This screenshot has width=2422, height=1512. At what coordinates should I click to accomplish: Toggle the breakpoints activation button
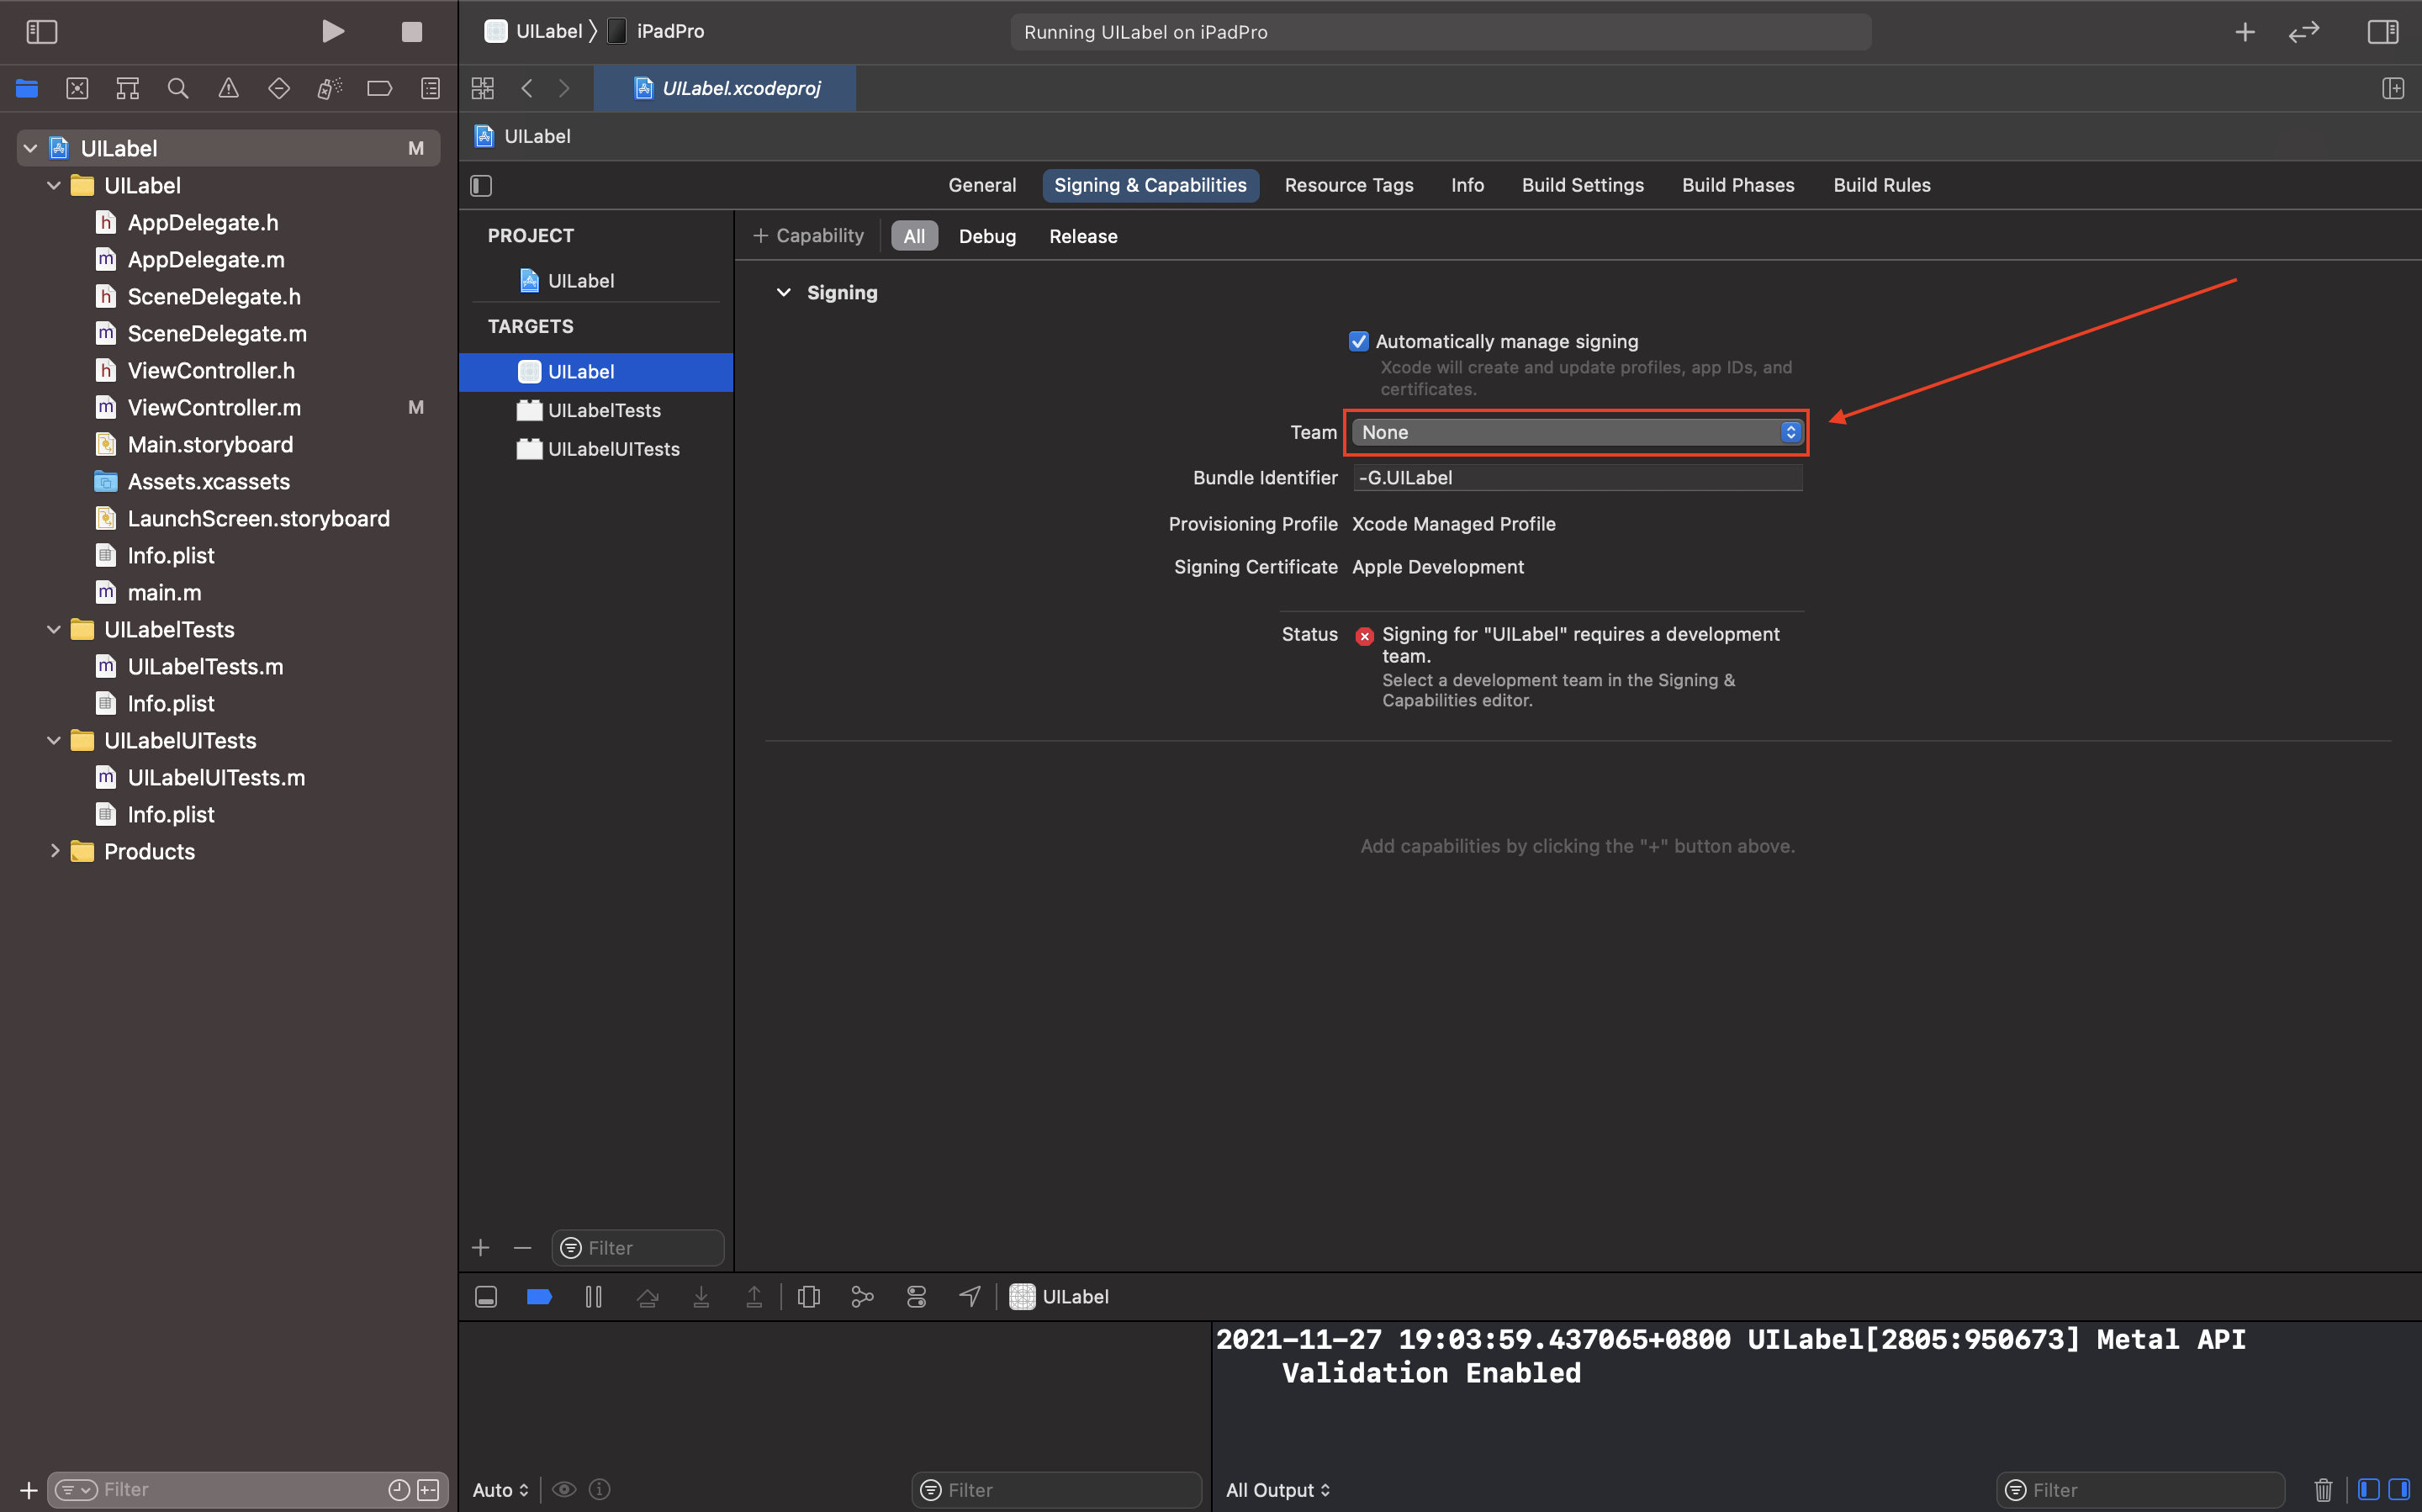(539, 1297)
